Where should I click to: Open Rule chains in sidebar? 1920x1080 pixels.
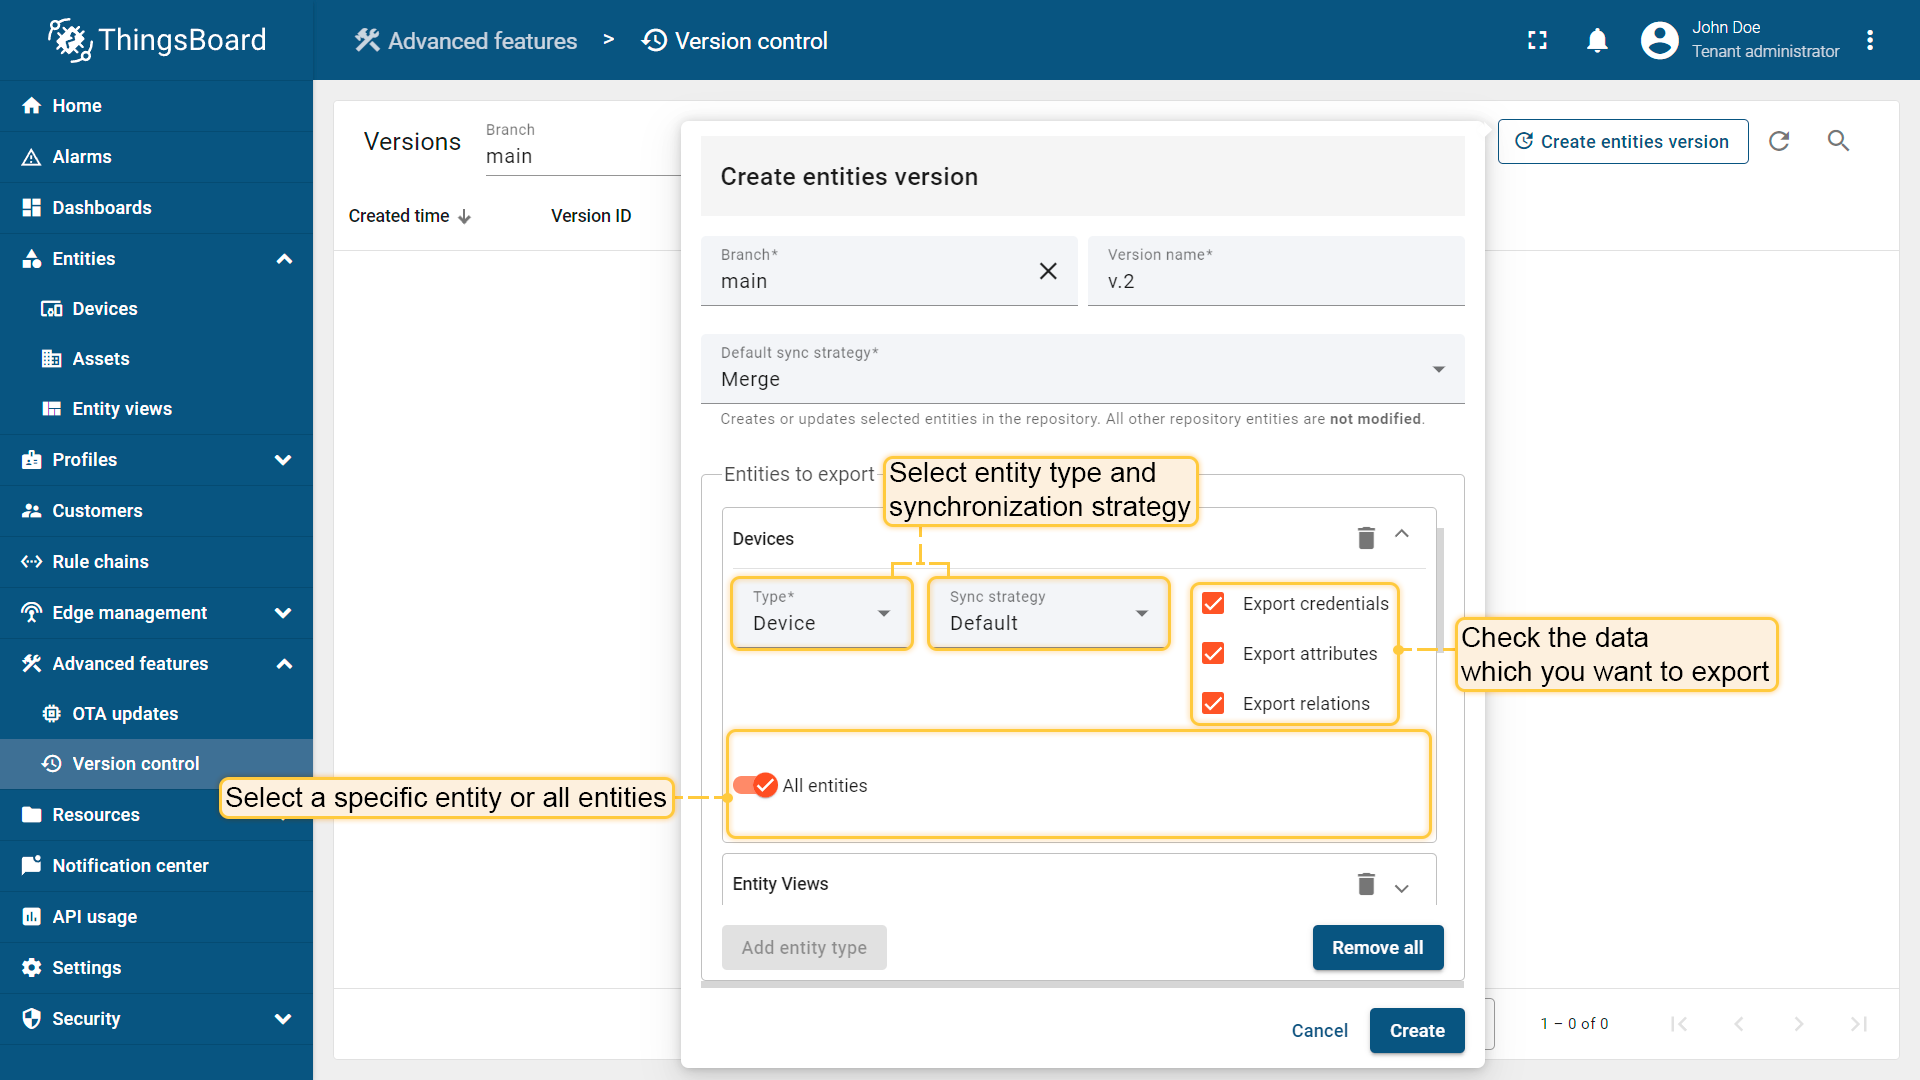(x=100, y=562)
